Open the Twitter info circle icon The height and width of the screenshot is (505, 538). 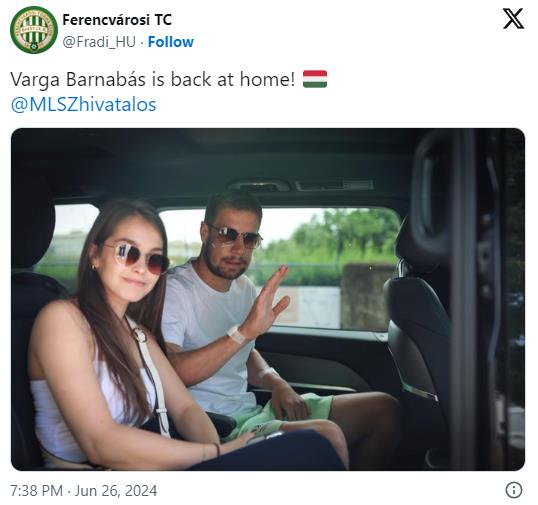click(x=514, y=490)
